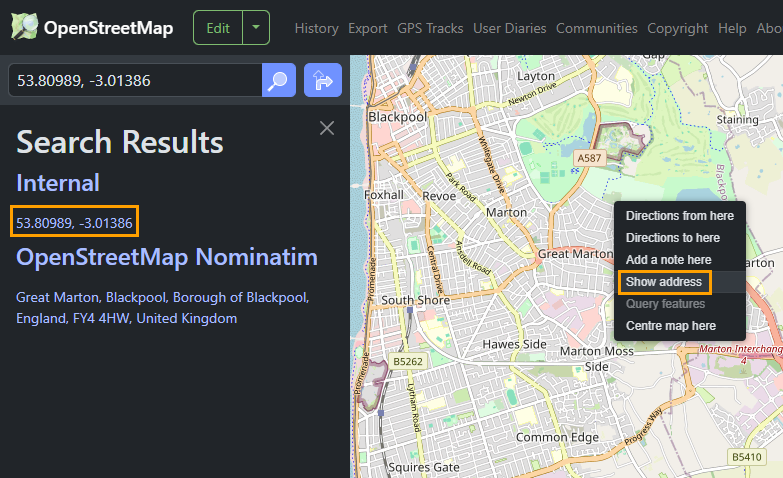Click the Marton Moss Side label
The height and width of the screenshot is (478, 783).
pyautogui.click(x=597, y=359)
